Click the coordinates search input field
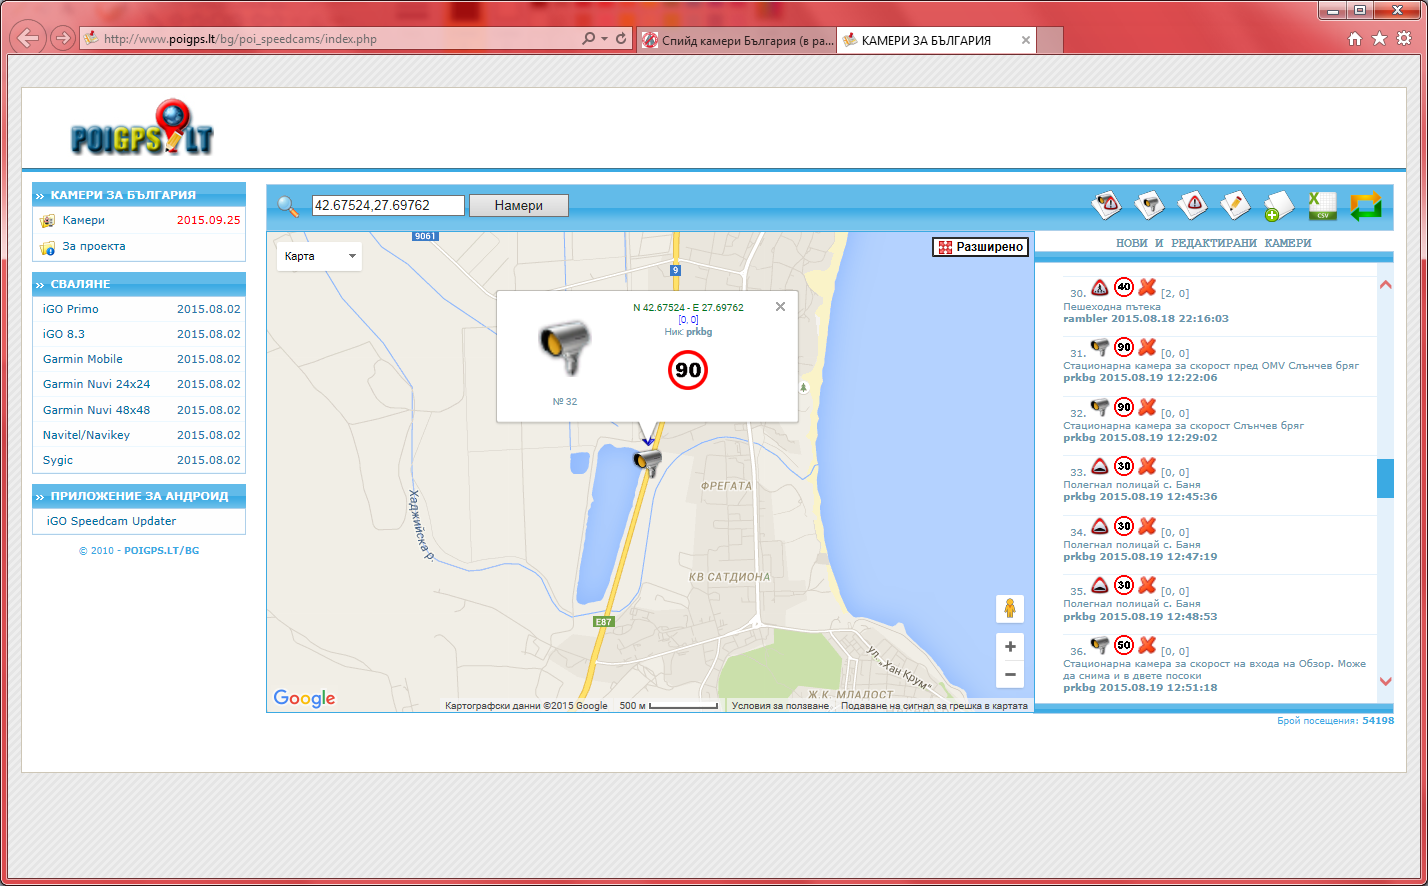1428x886 pixels. point(388,205)
